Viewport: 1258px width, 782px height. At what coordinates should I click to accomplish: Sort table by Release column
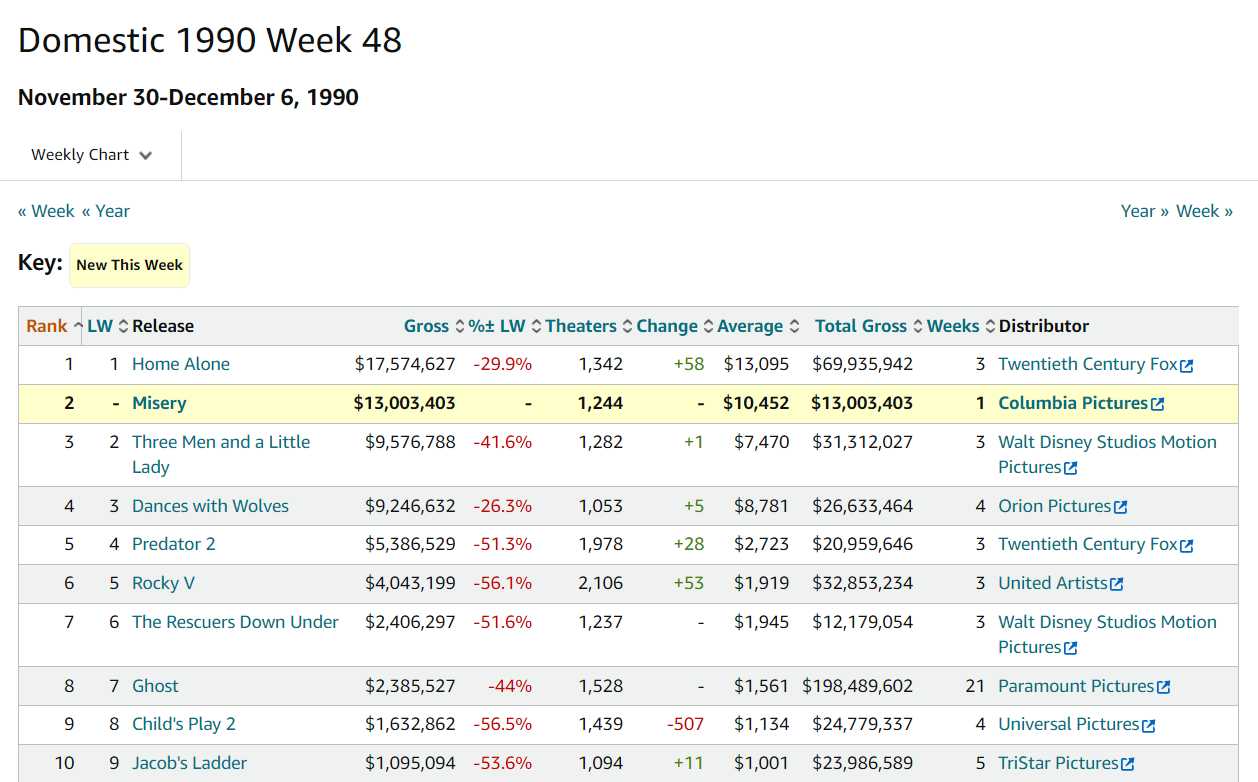click(x=163, y=326)
